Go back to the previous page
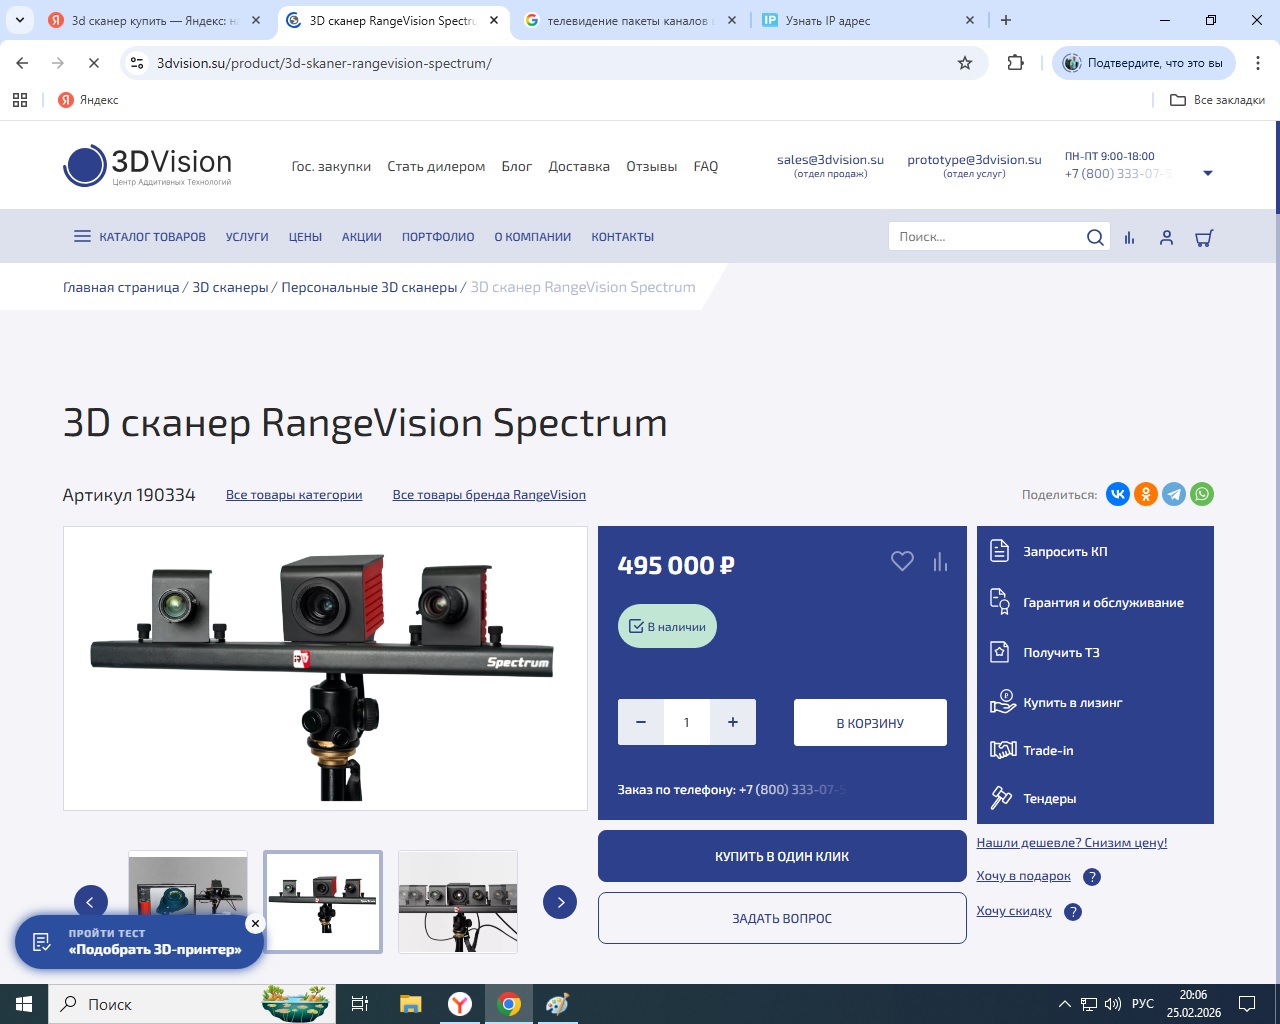The image size is (1280, 1024). coord(22,63)
